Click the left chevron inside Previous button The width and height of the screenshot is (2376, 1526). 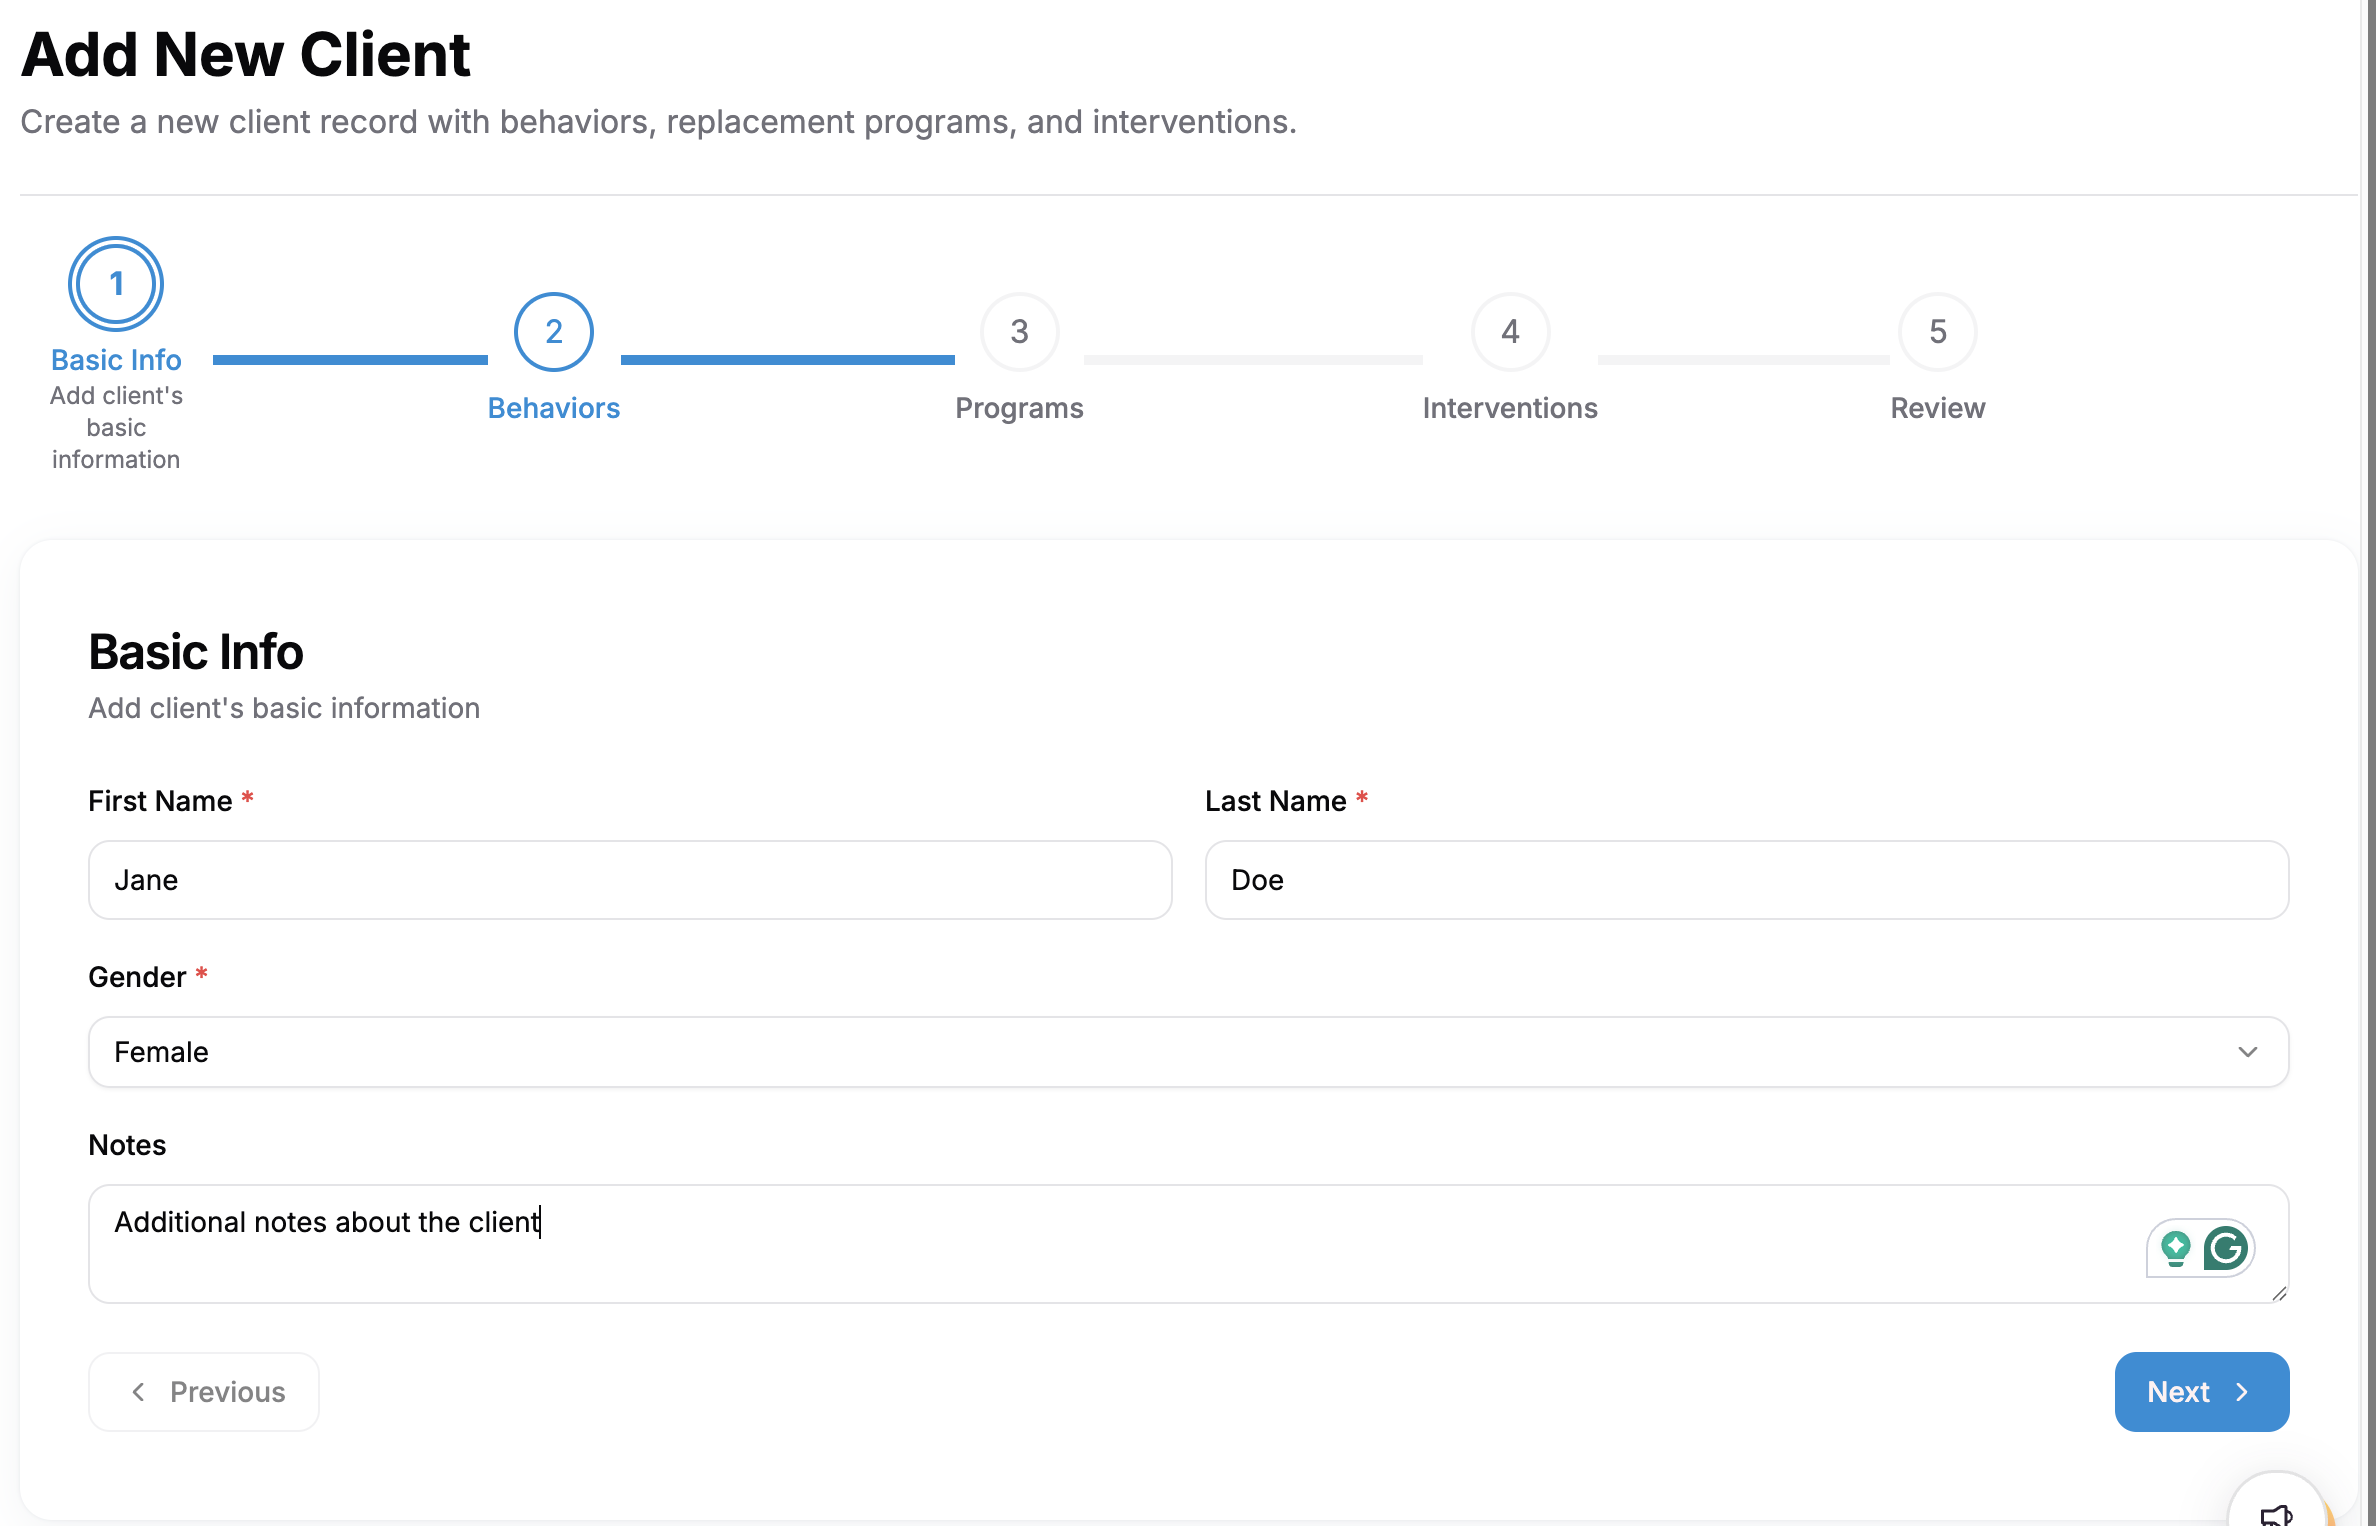point(139,1391)
